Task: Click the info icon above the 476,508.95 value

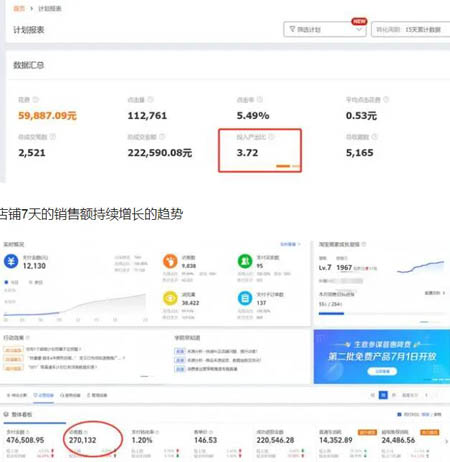Action: [28, 432]
